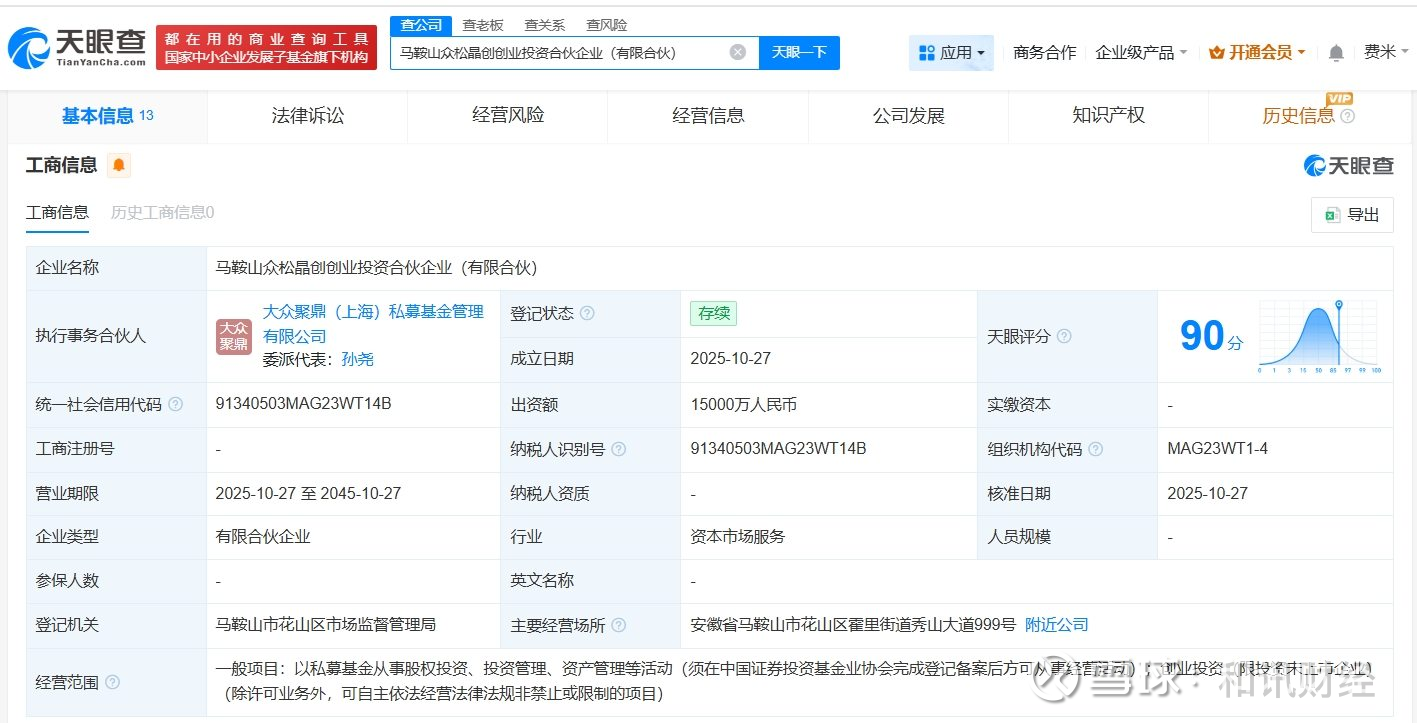The image size is (1417, 723).
Task: Switch to the 法律诉讼 tab
Action: pyautogui.click(x=307, y=116)
